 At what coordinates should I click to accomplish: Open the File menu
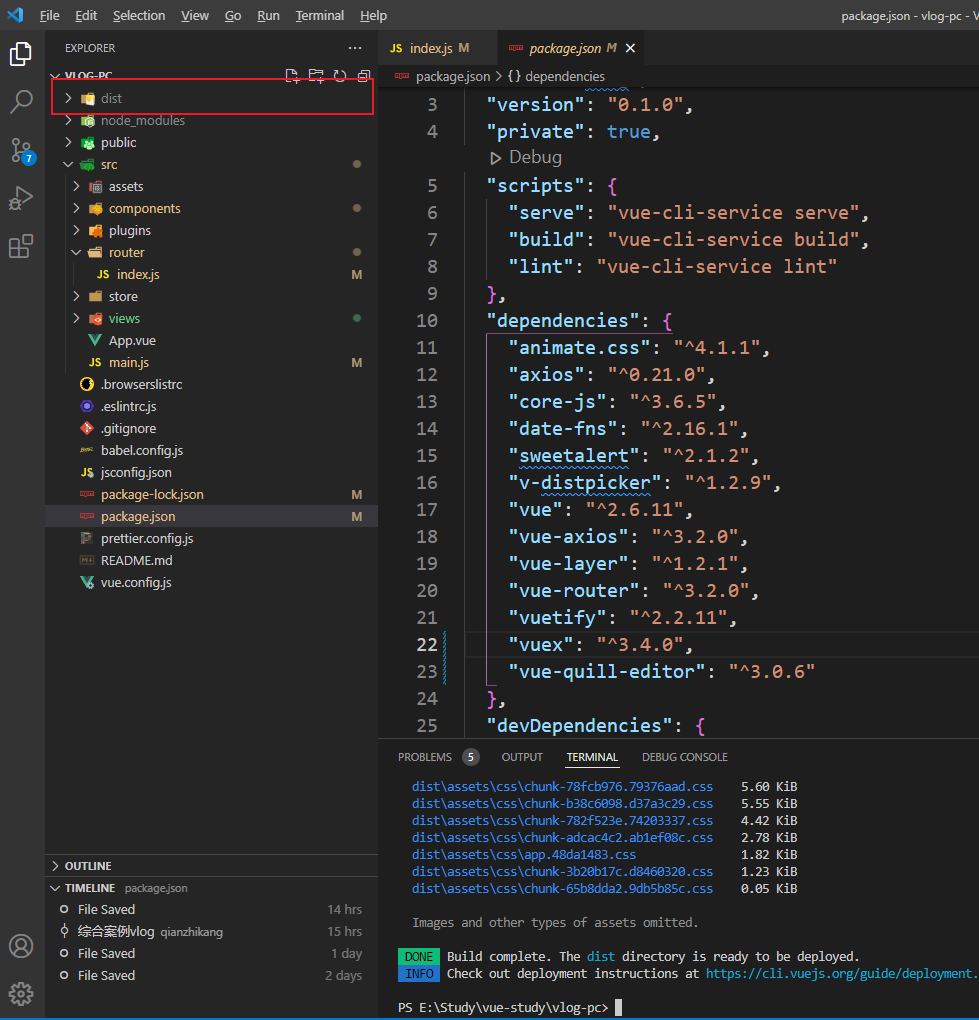pyautogui.click(x=49, y=16)
